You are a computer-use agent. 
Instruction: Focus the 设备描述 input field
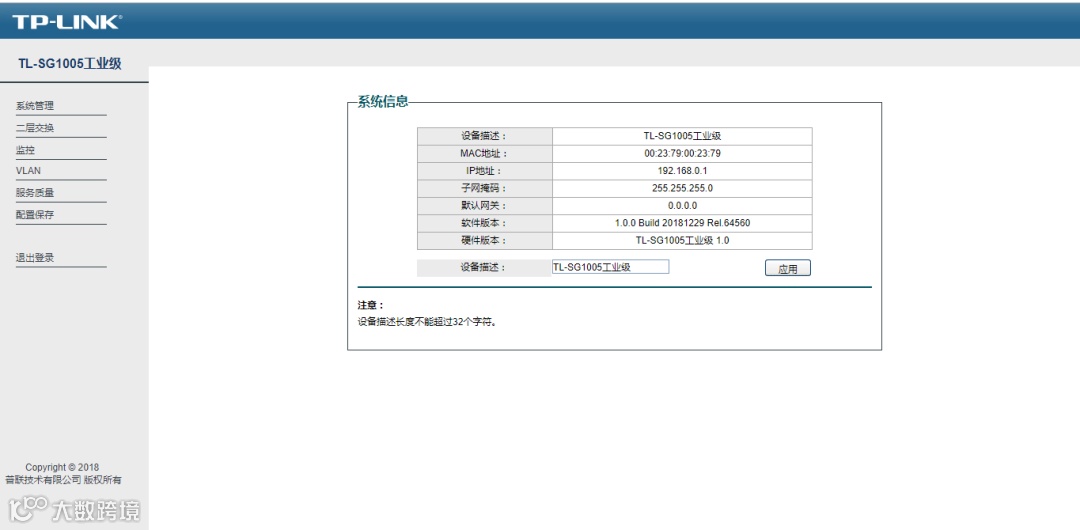pos(610,267)
